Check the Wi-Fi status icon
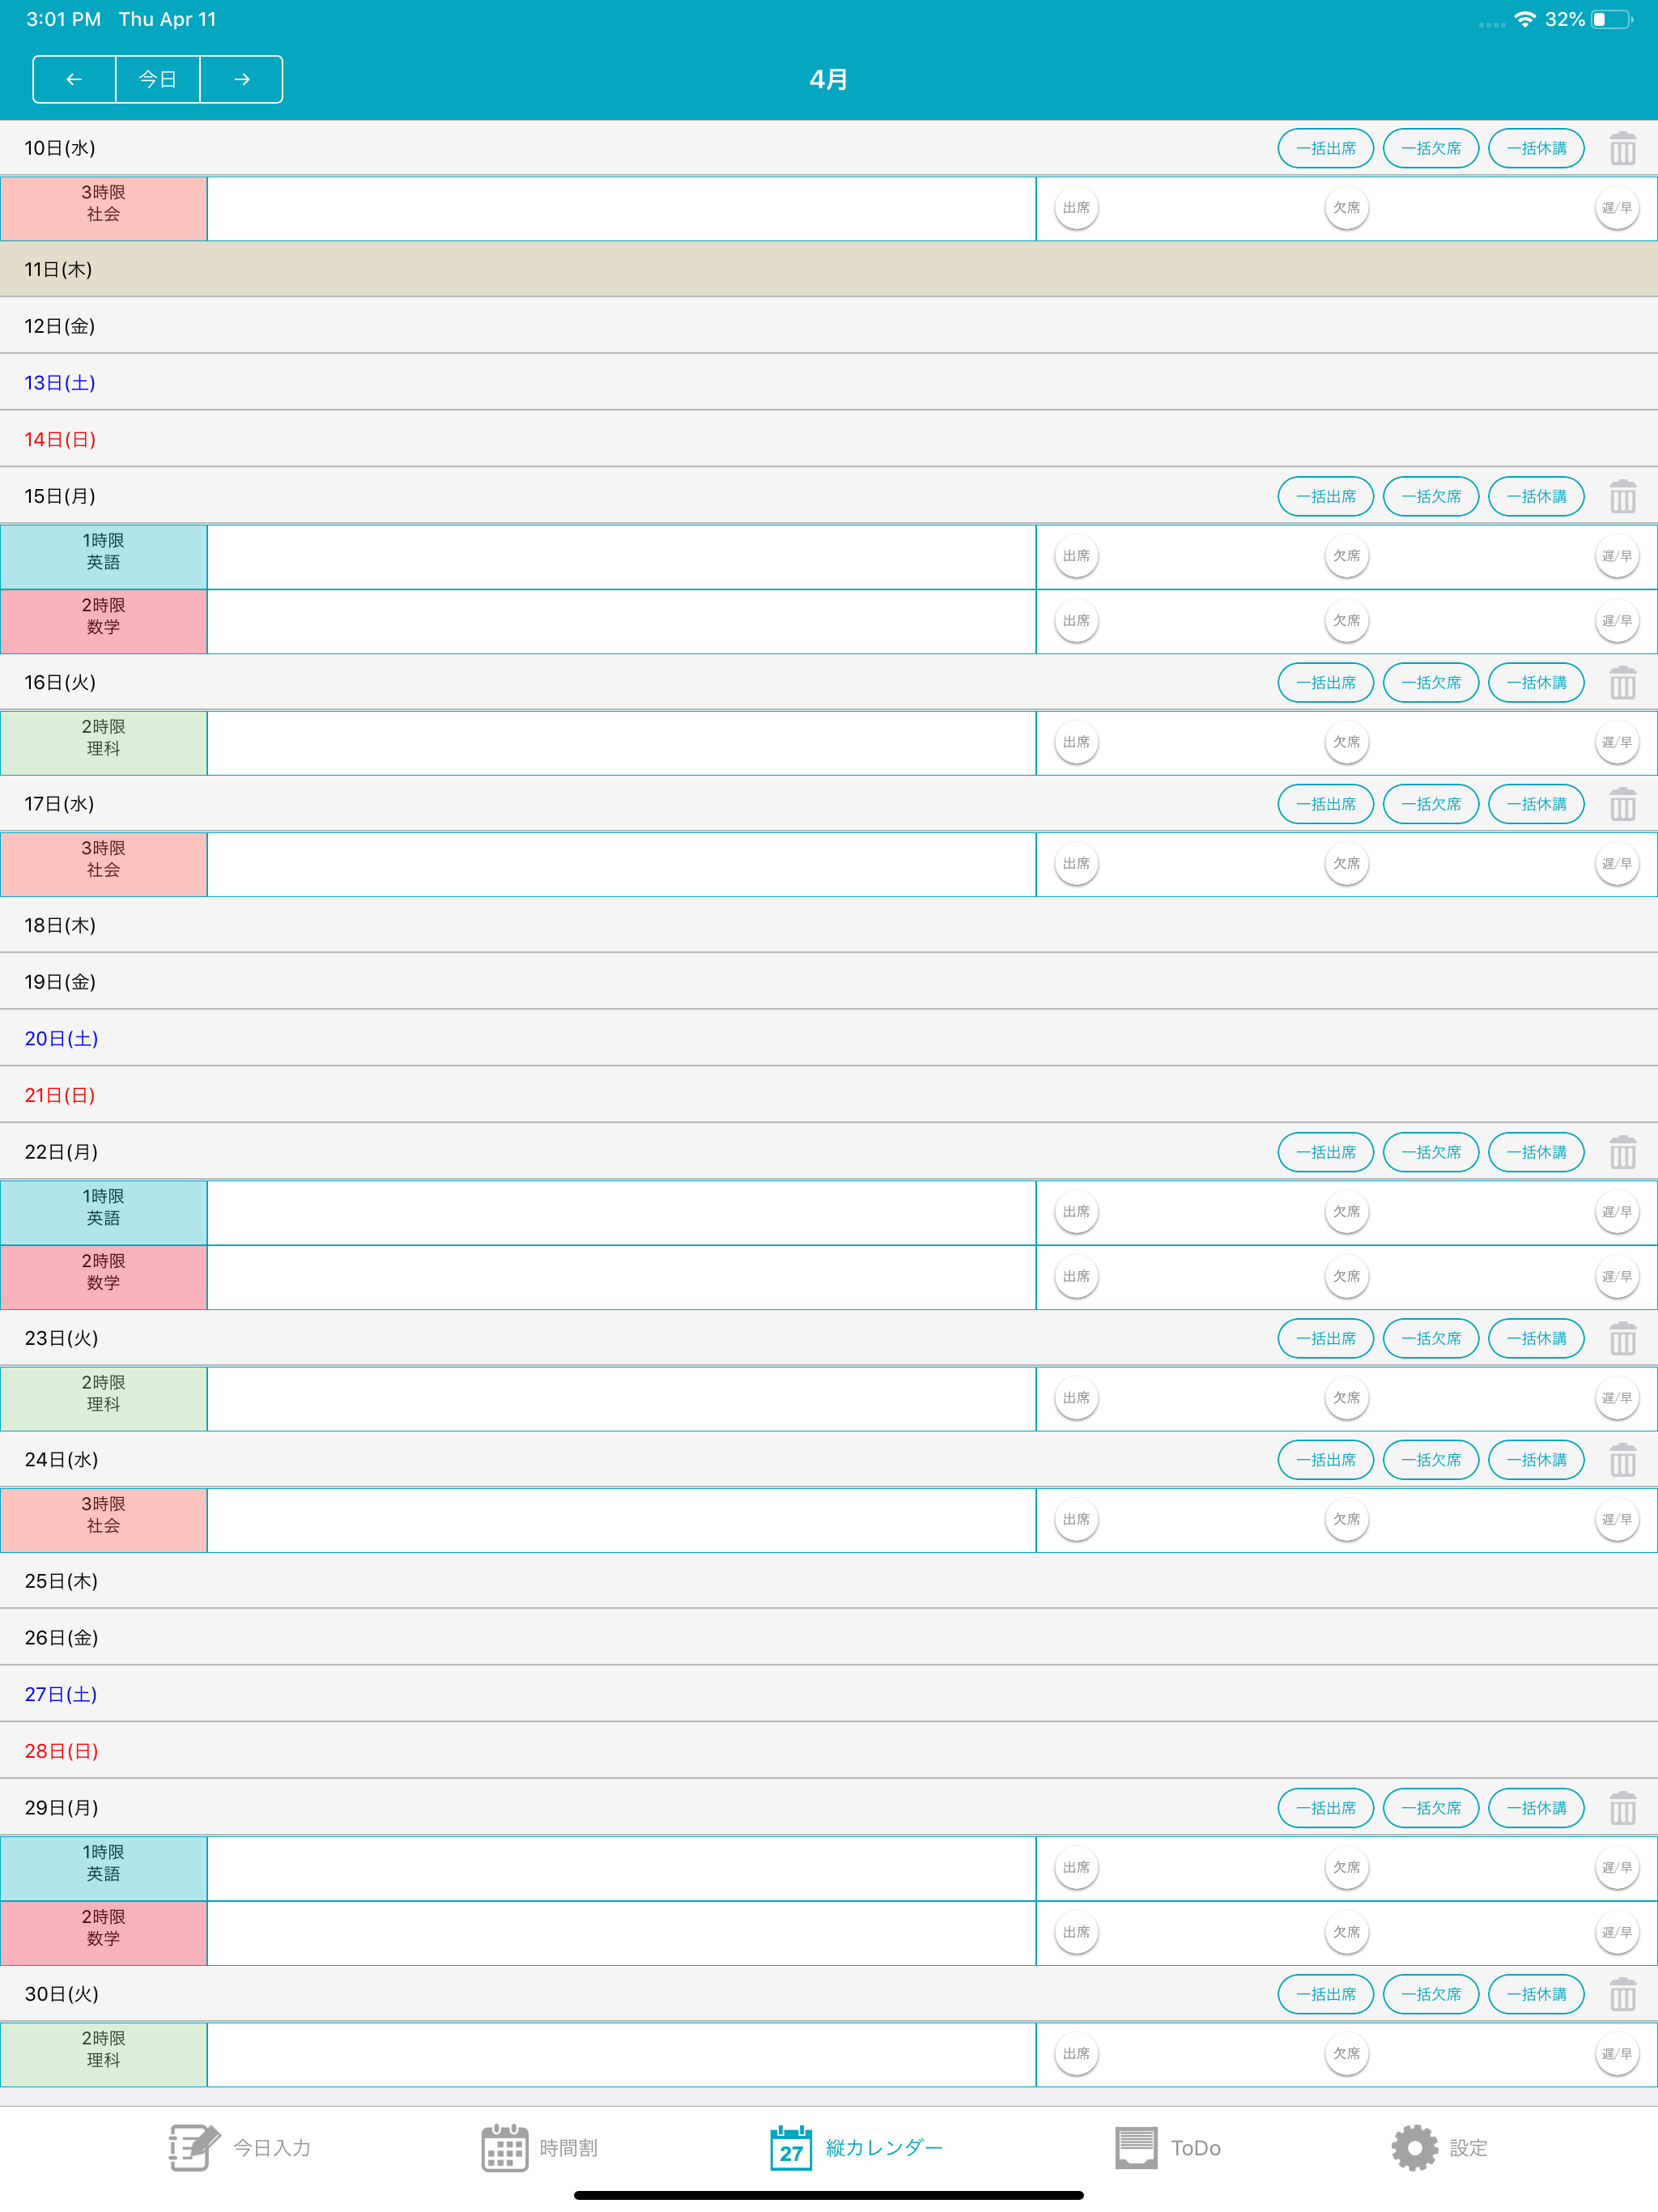Viewport: 1658px width, 2212px height. click(x=1524, y=20)
